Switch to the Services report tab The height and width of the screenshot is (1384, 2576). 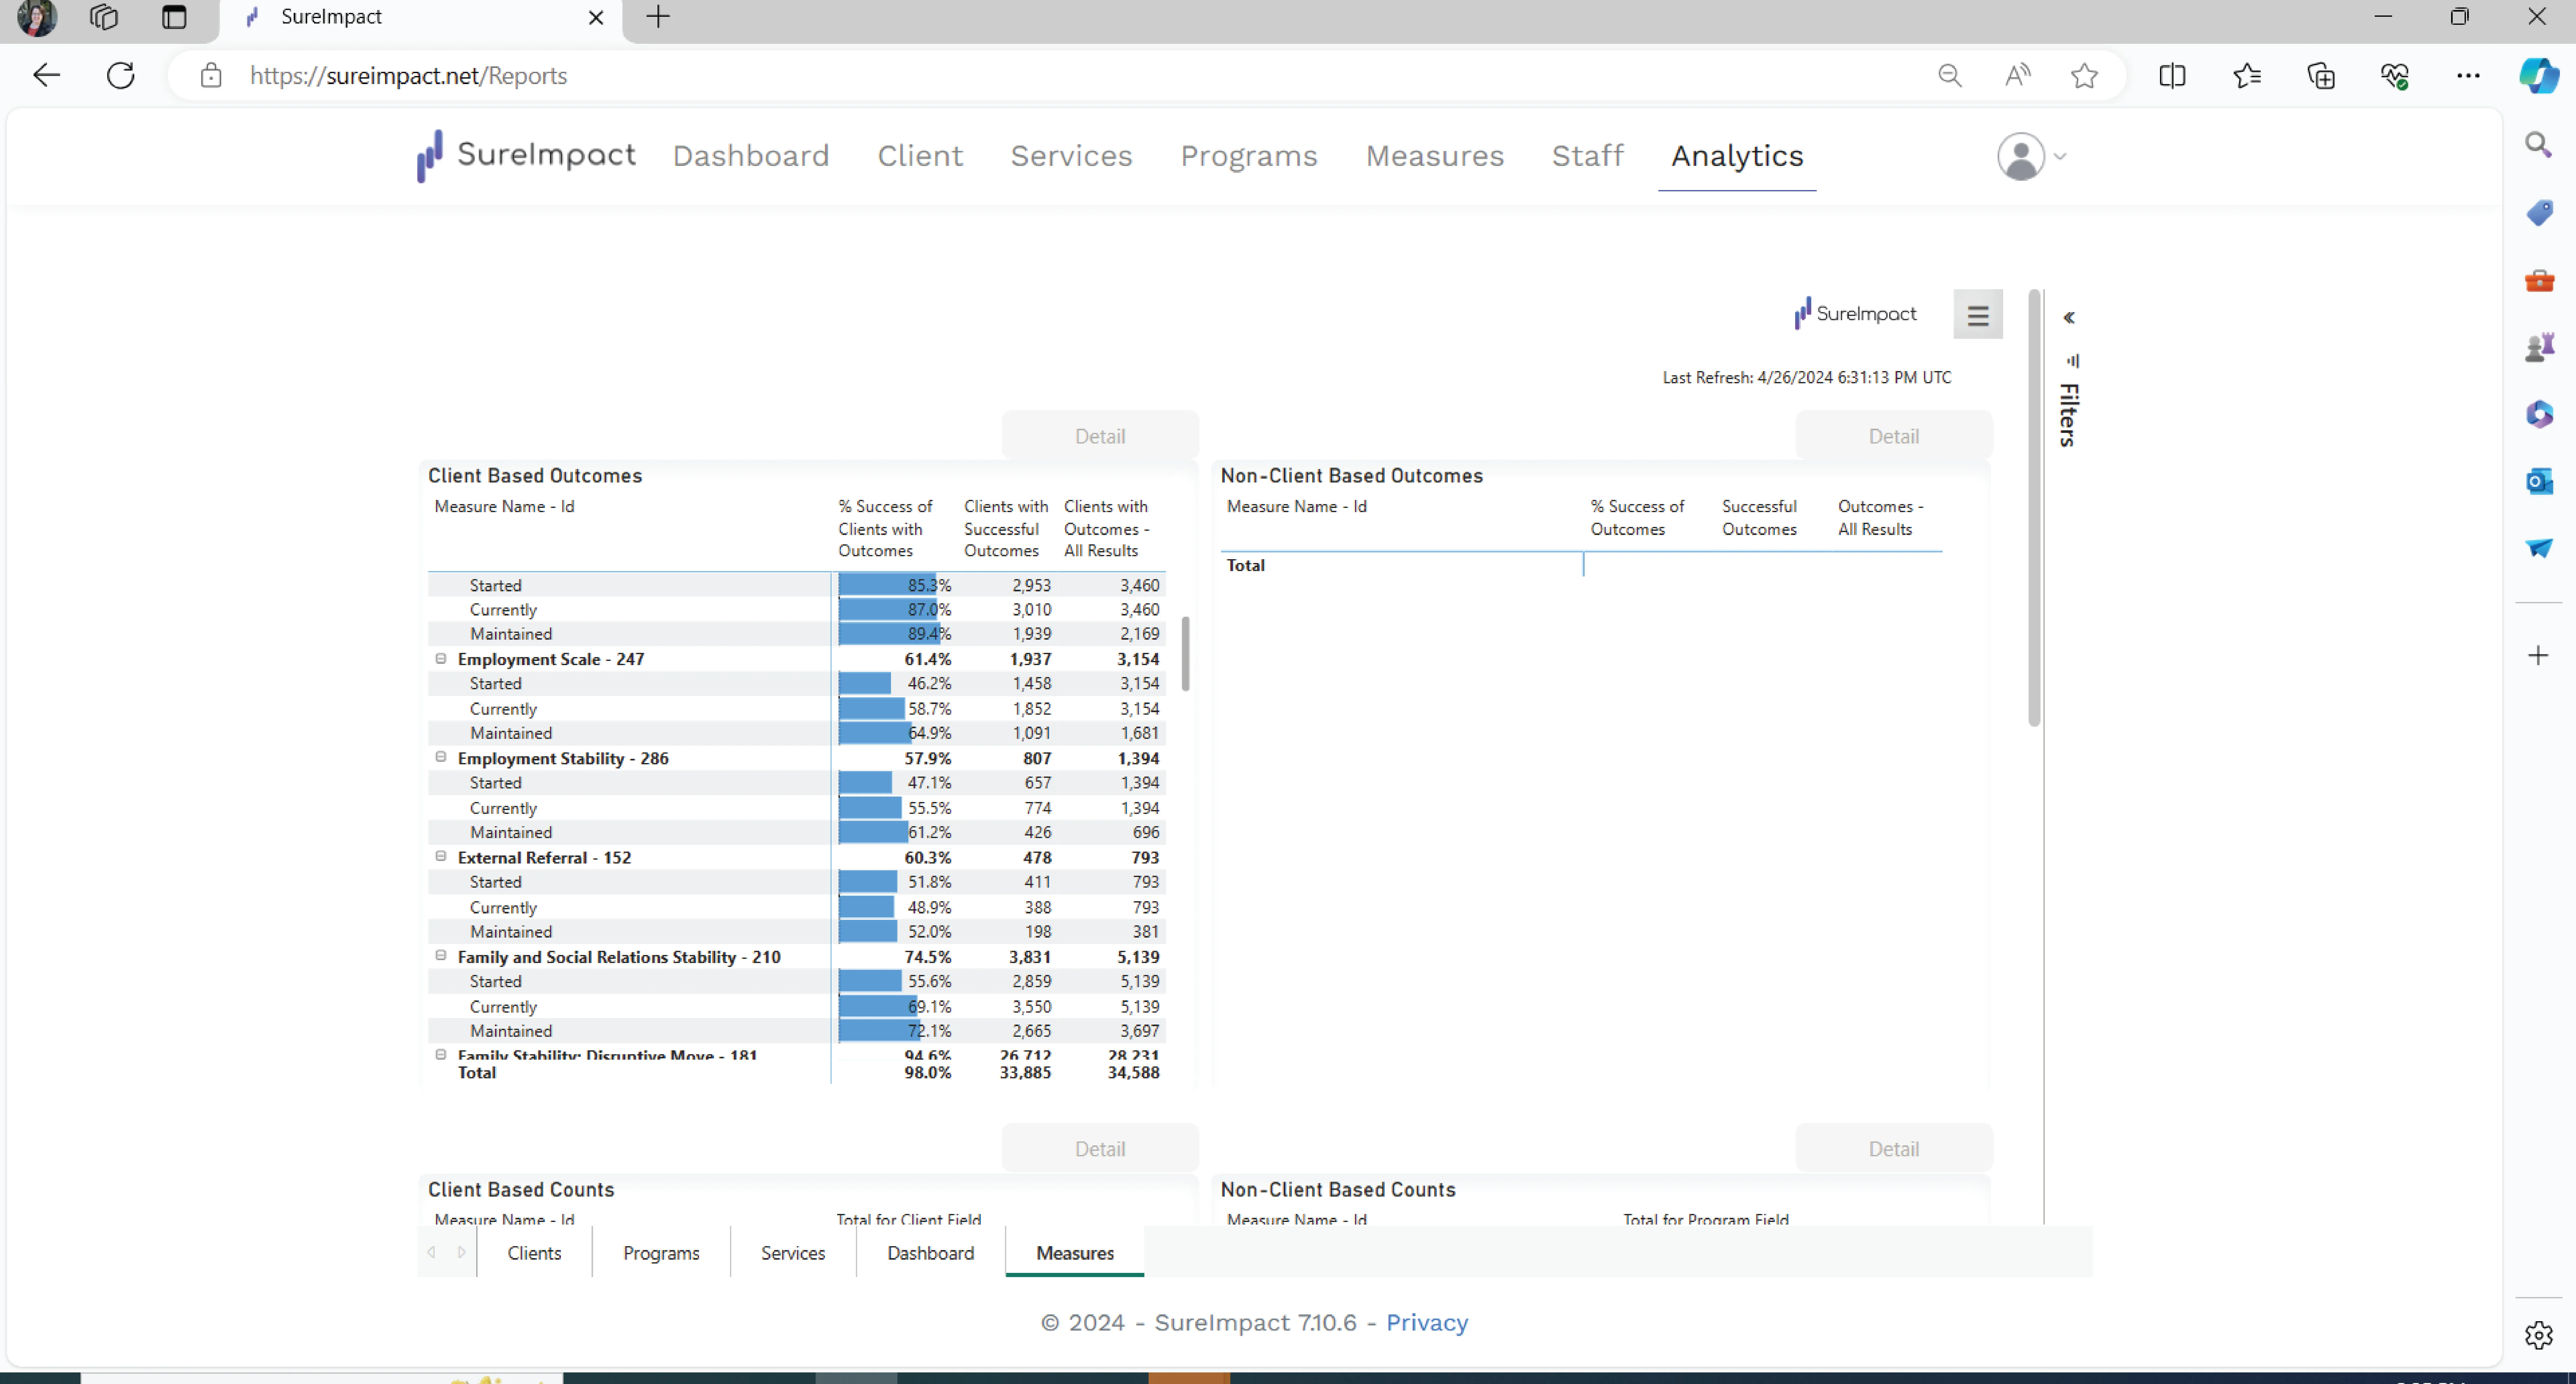(793, 1253)
